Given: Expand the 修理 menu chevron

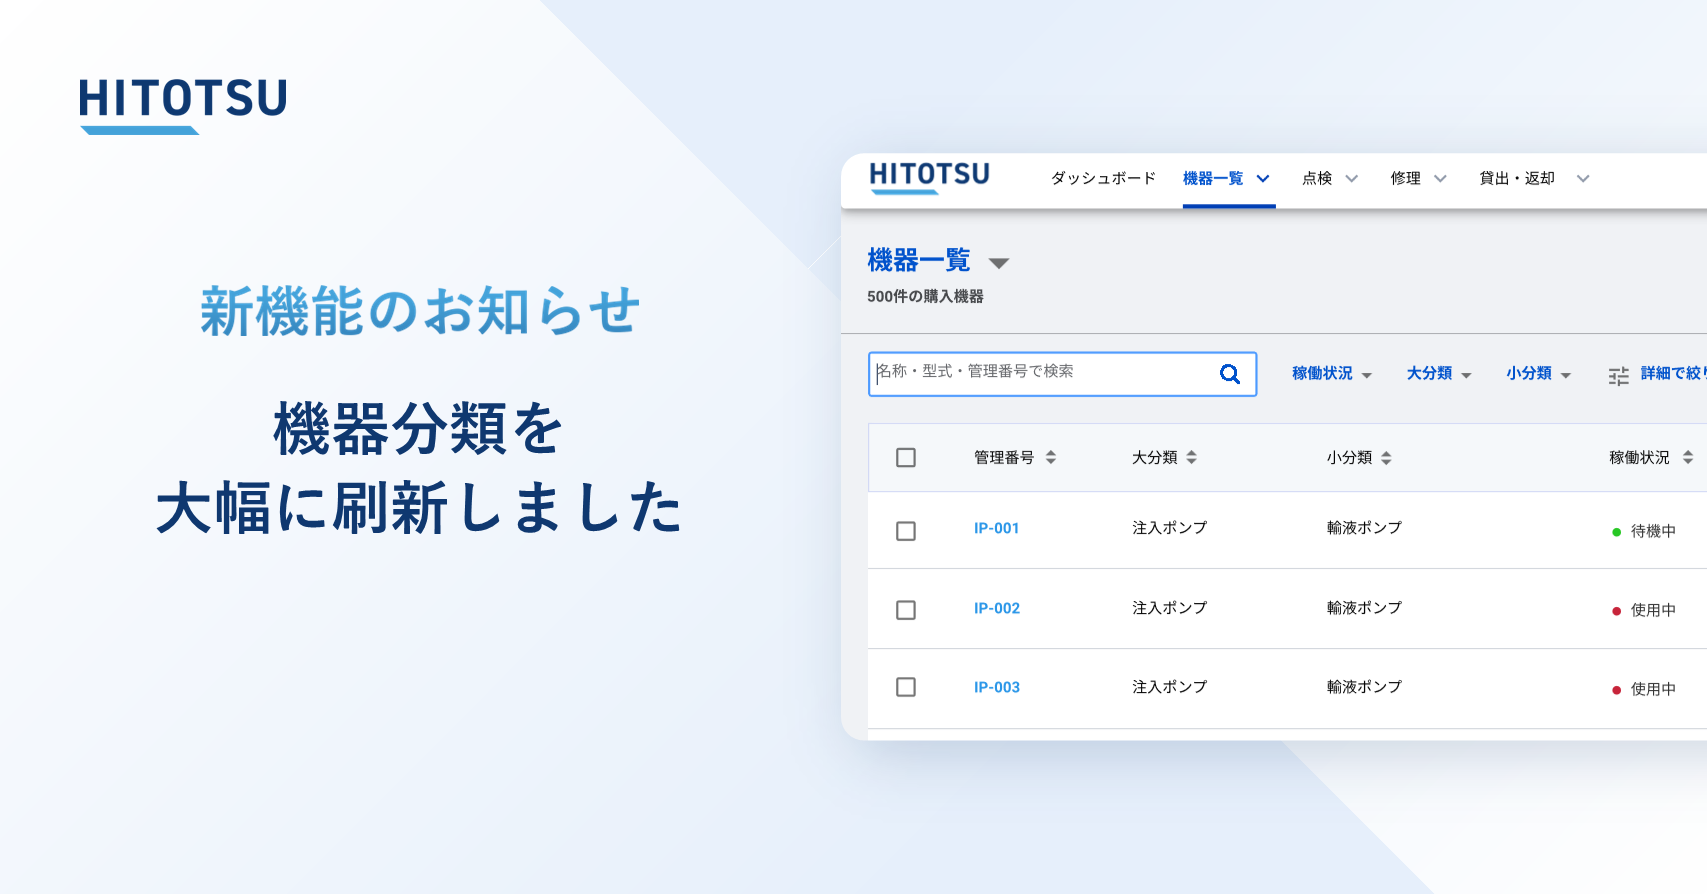Looking at the screenshot, I should coord(1441,179).
